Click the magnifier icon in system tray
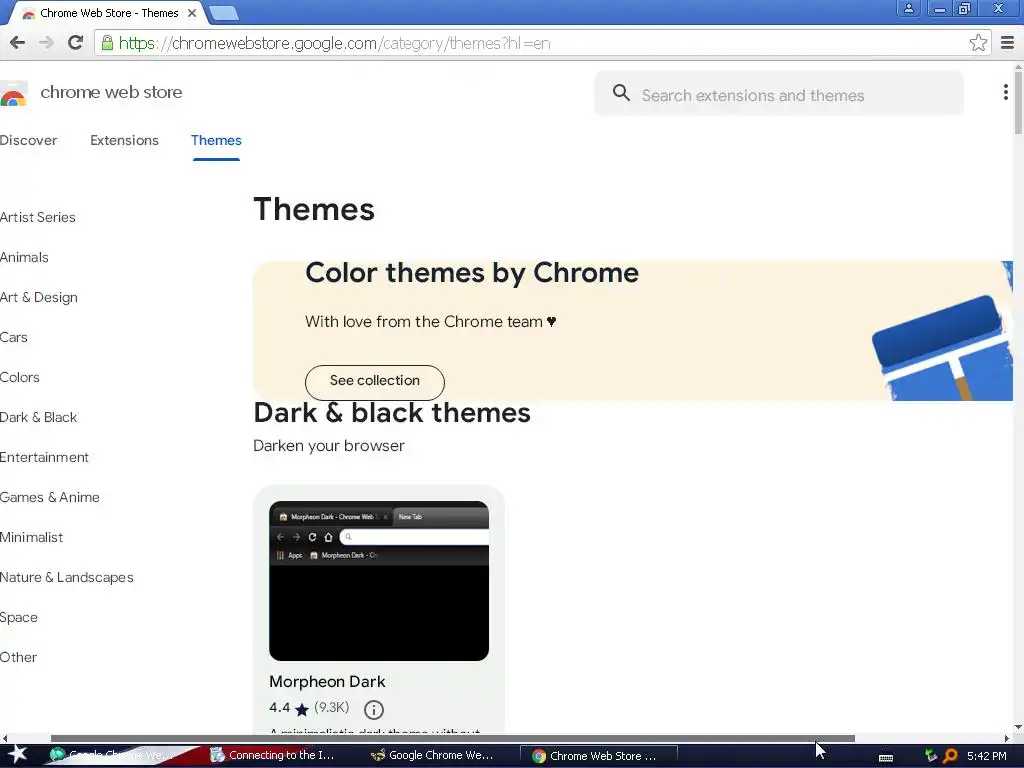This screenshot has height=768, width=1024. [x=950, y=756]
